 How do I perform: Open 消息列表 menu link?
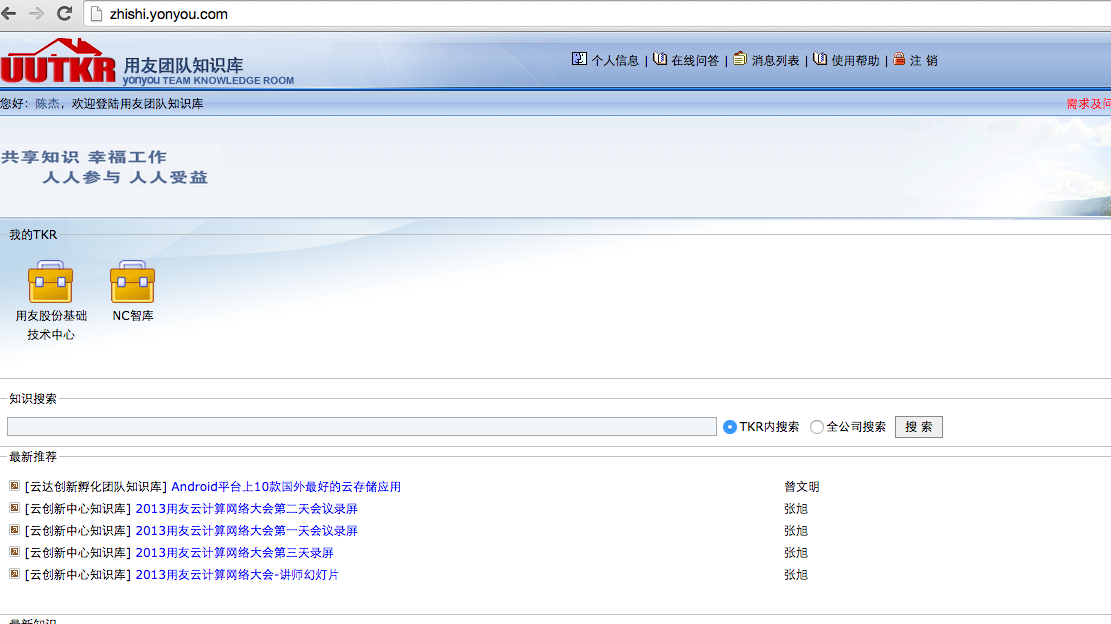pos(775,61)
